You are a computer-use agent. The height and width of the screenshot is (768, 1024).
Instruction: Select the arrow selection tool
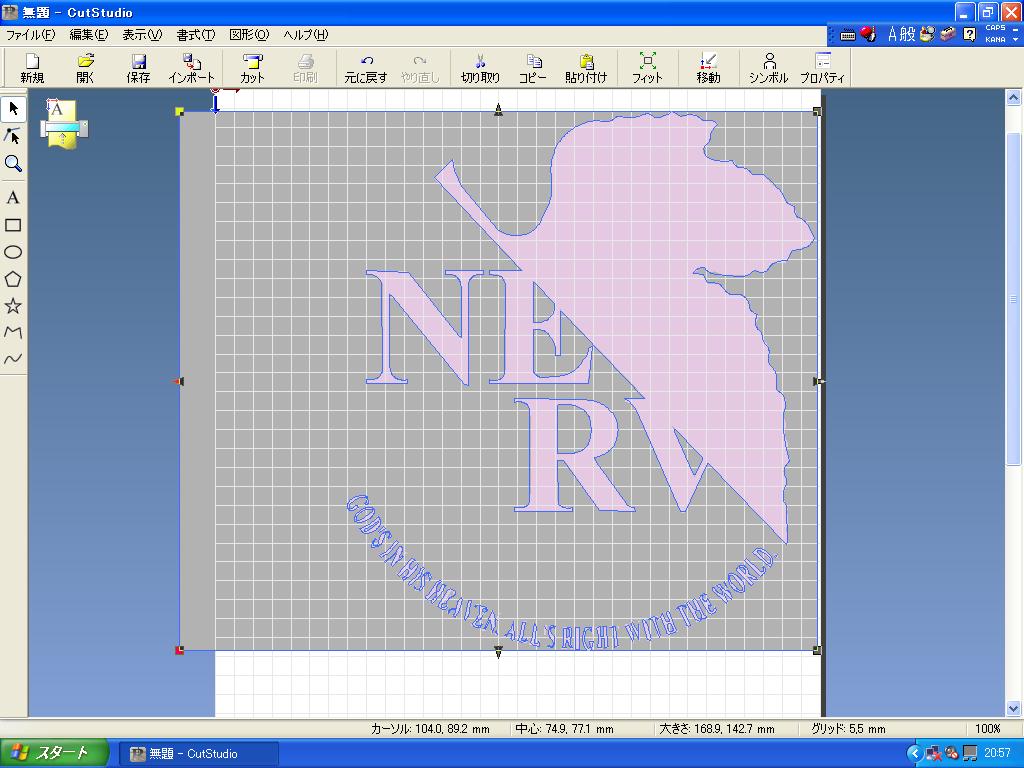(13, 109)
